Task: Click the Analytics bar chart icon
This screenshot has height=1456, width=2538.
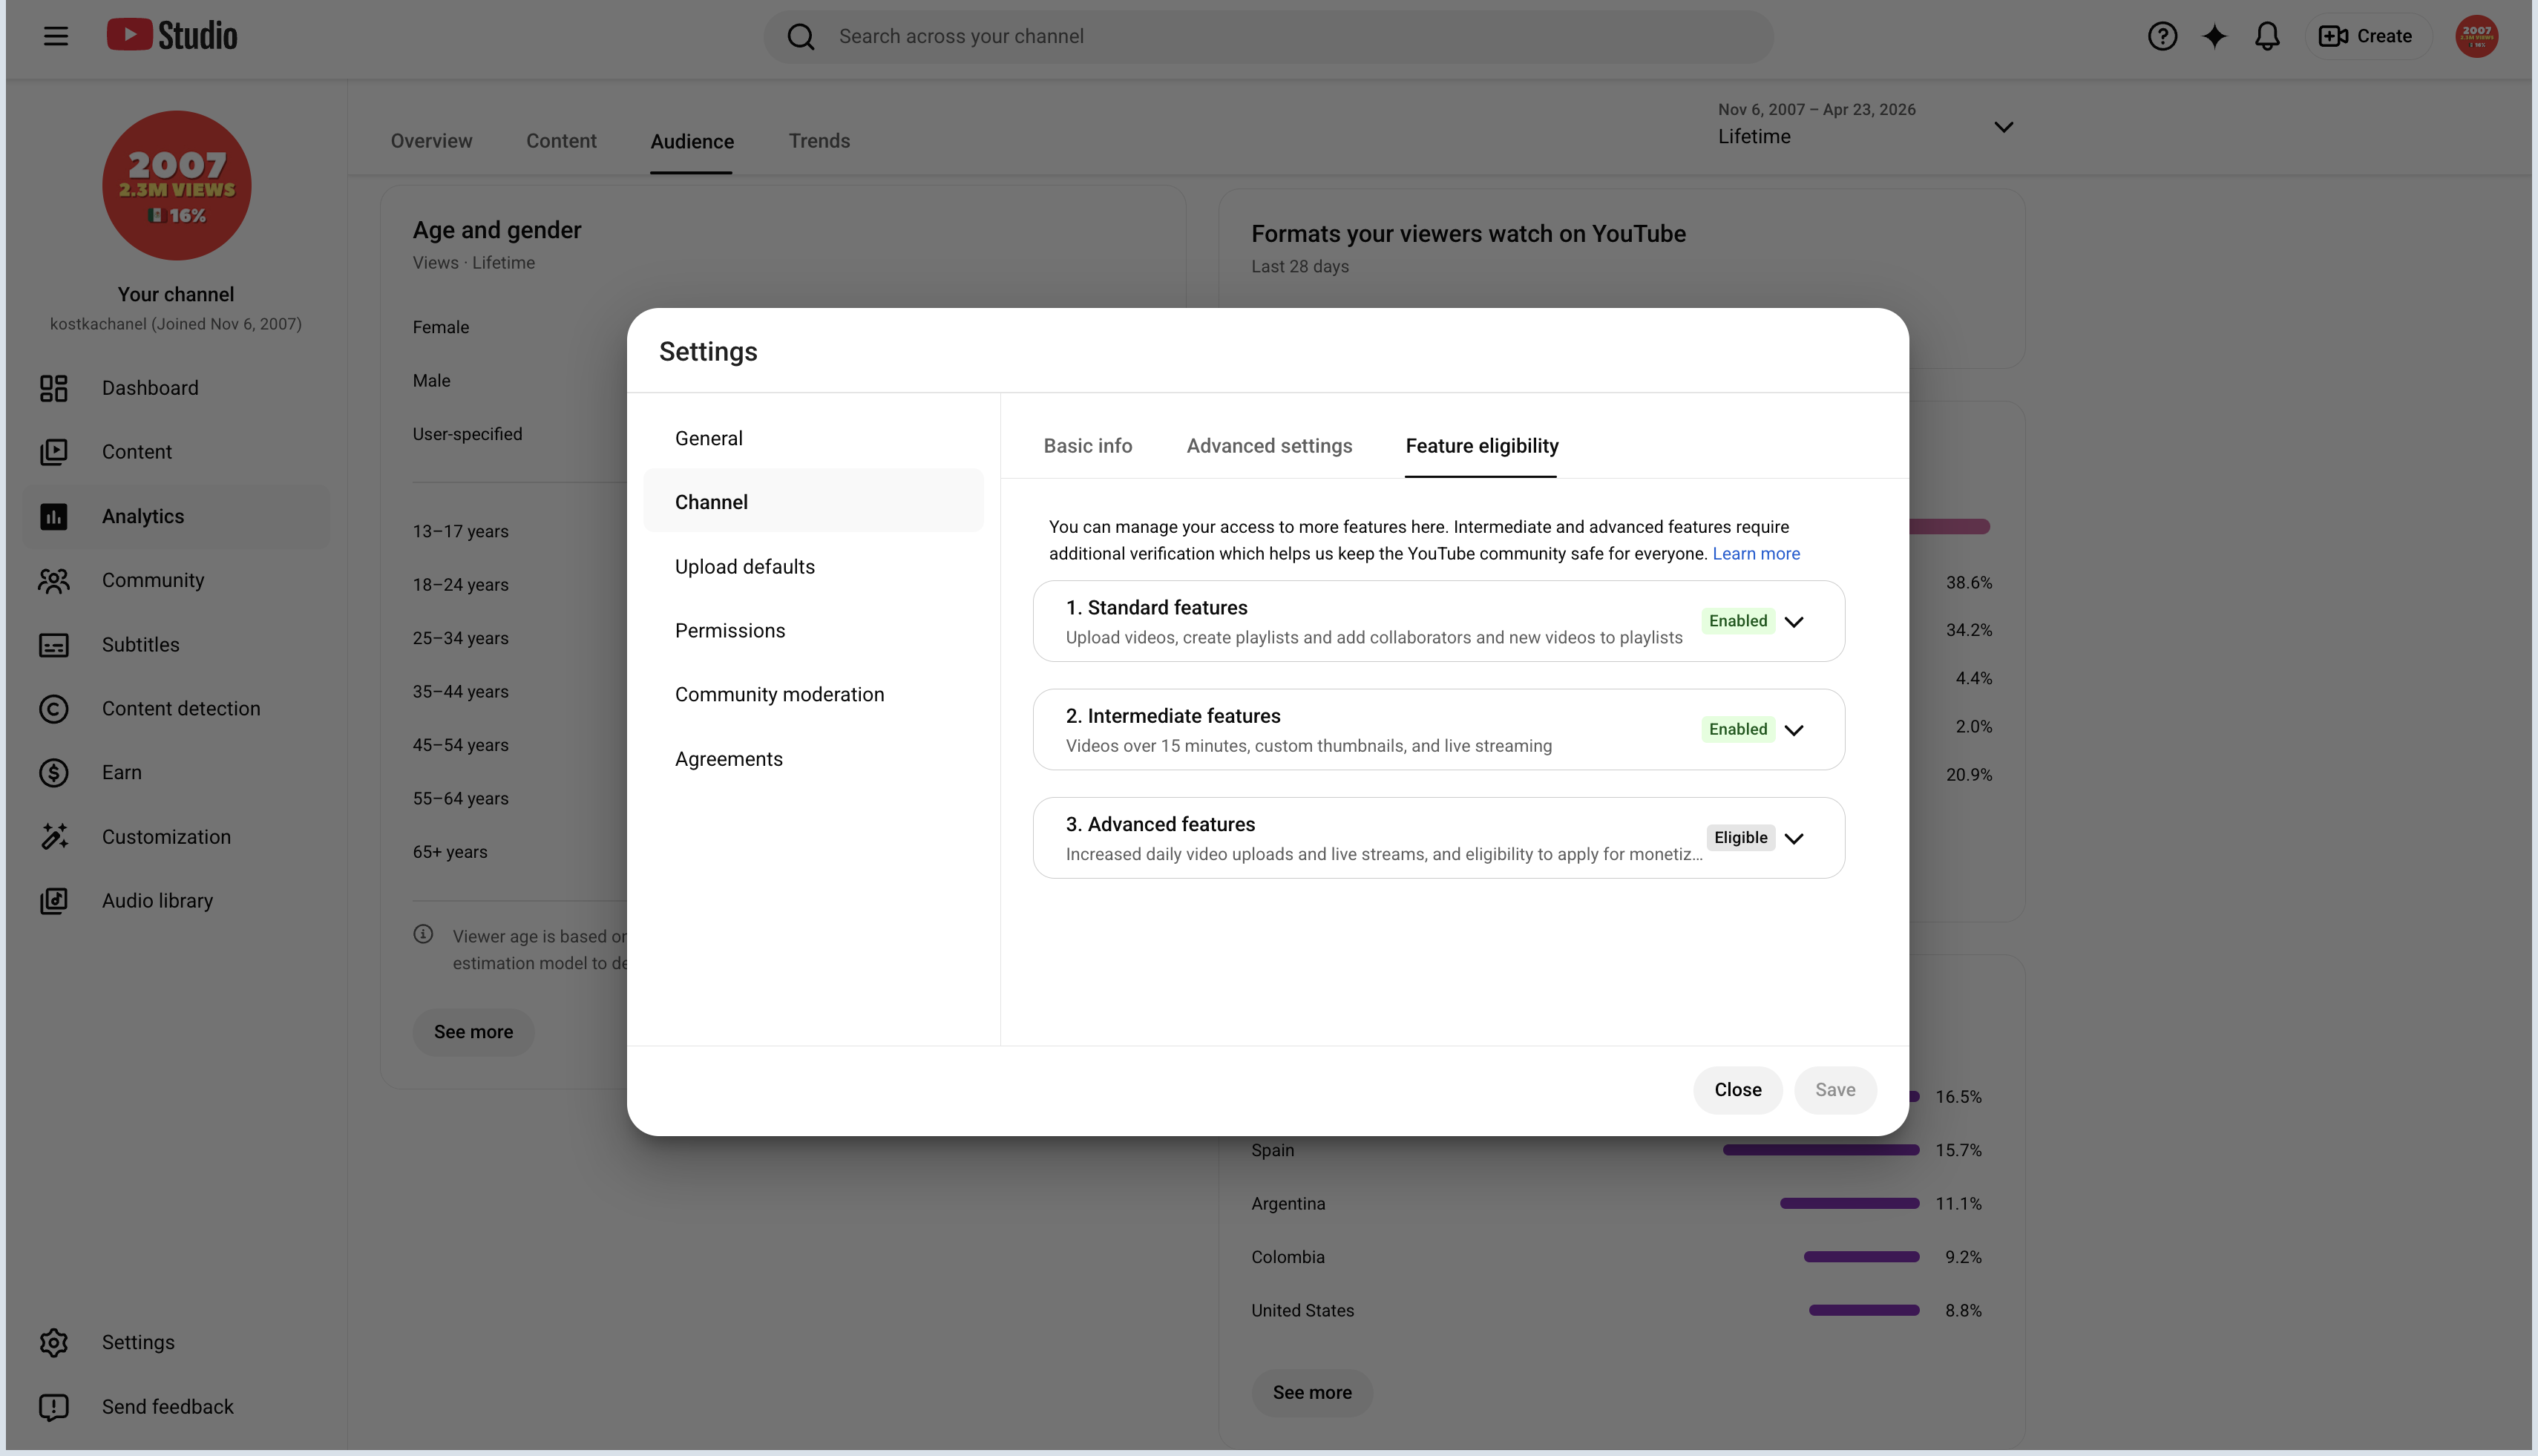Action: click(54, 516)
